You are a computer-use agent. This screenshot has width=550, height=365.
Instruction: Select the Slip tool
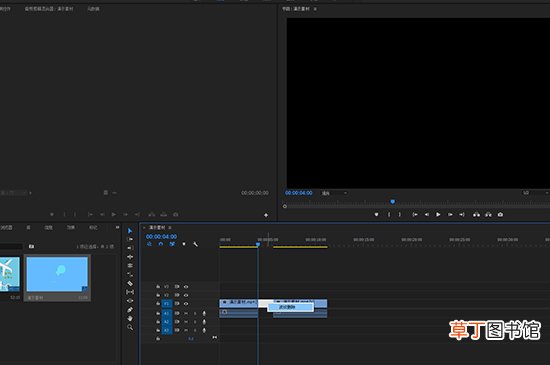click(130, 292)
